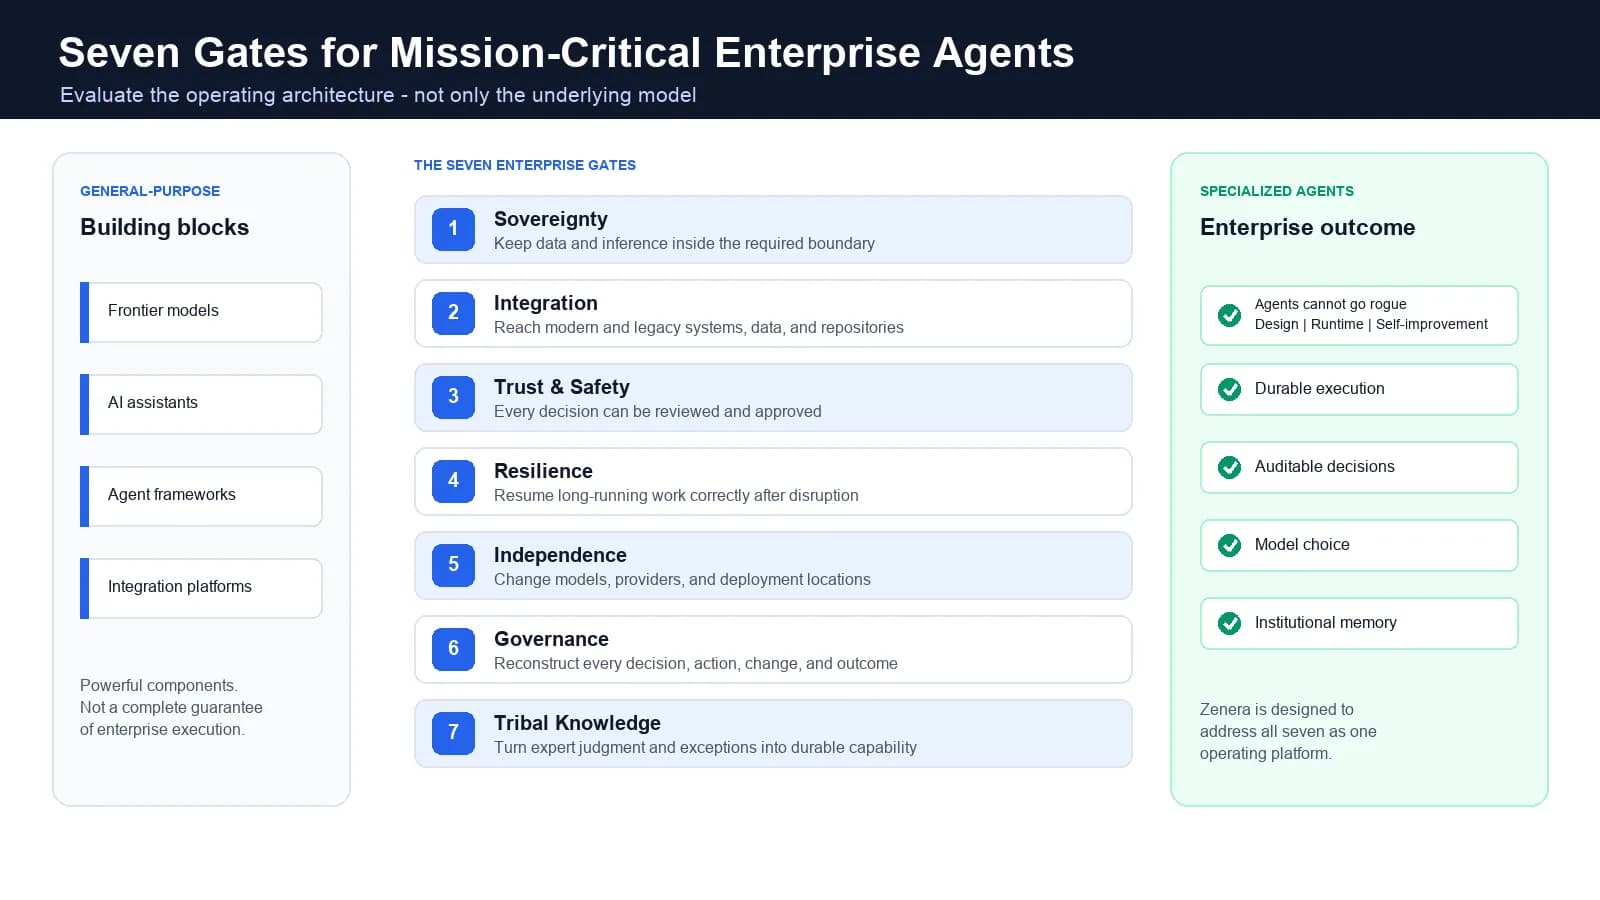Click 'Resume long-running work correctly after disruption'
The image size is (1600, 900).
(676, 495)
